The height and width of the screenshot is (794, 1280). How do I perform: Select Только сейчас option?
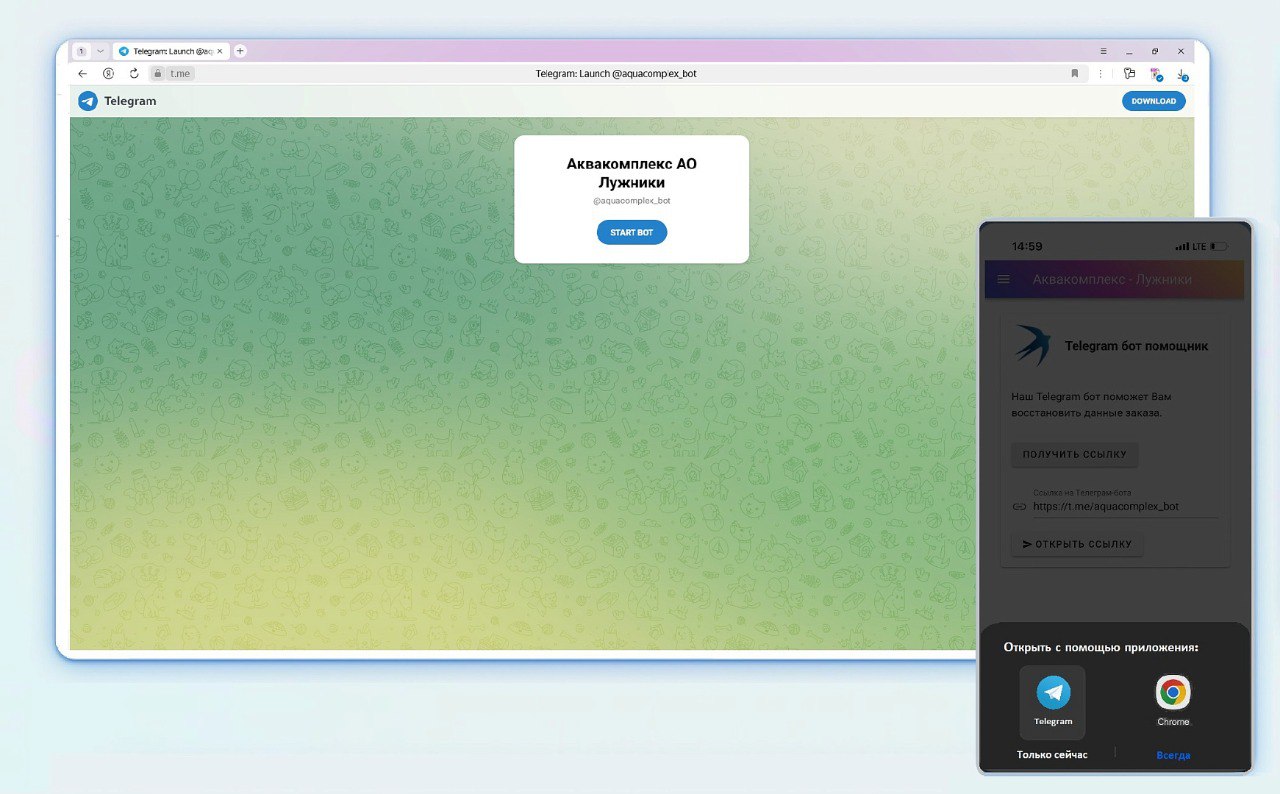(1052, 754)
